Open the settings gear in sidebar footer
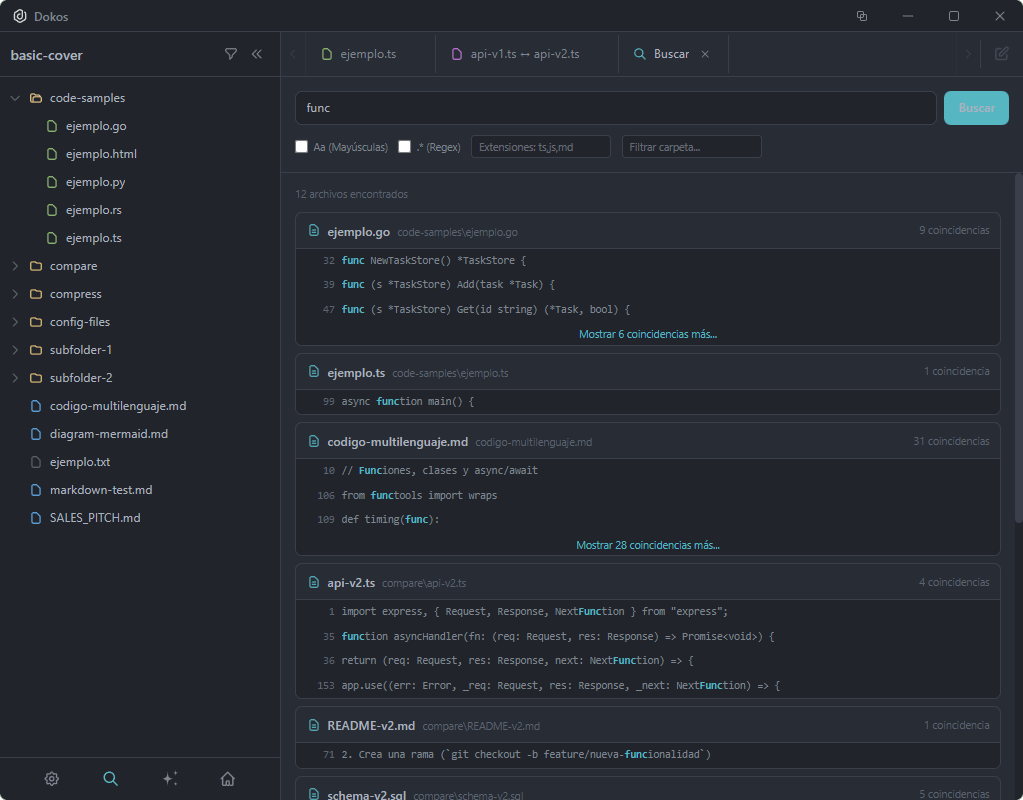Screen dimensions: 1023x800 pos(52,779)
